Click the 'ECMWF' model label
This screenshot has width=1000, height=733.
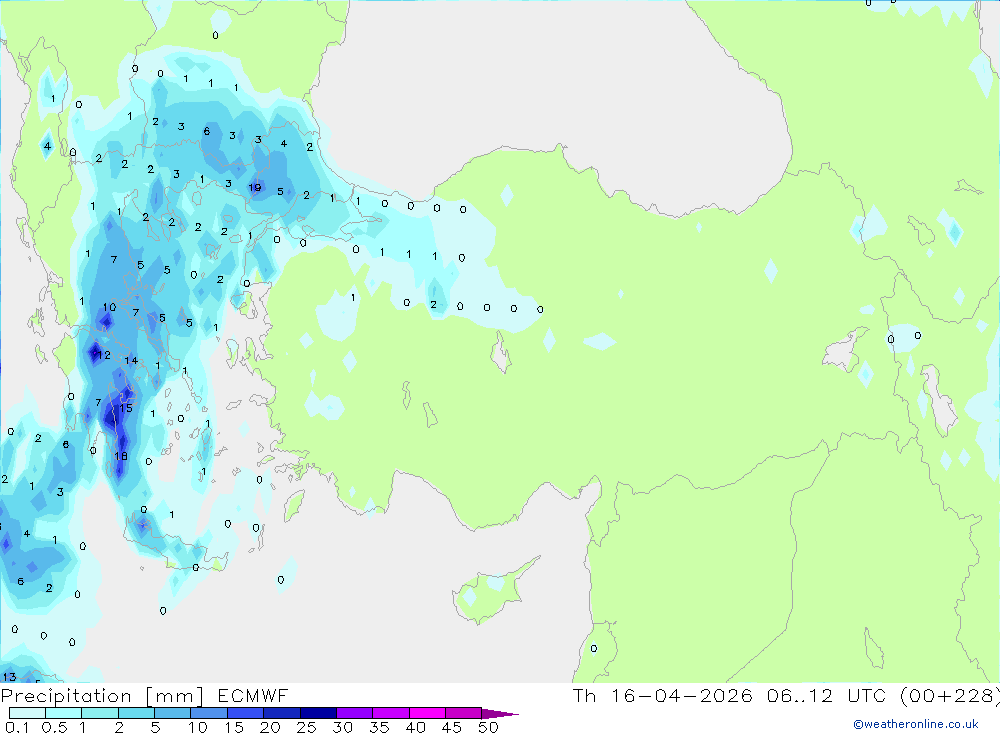253,695
